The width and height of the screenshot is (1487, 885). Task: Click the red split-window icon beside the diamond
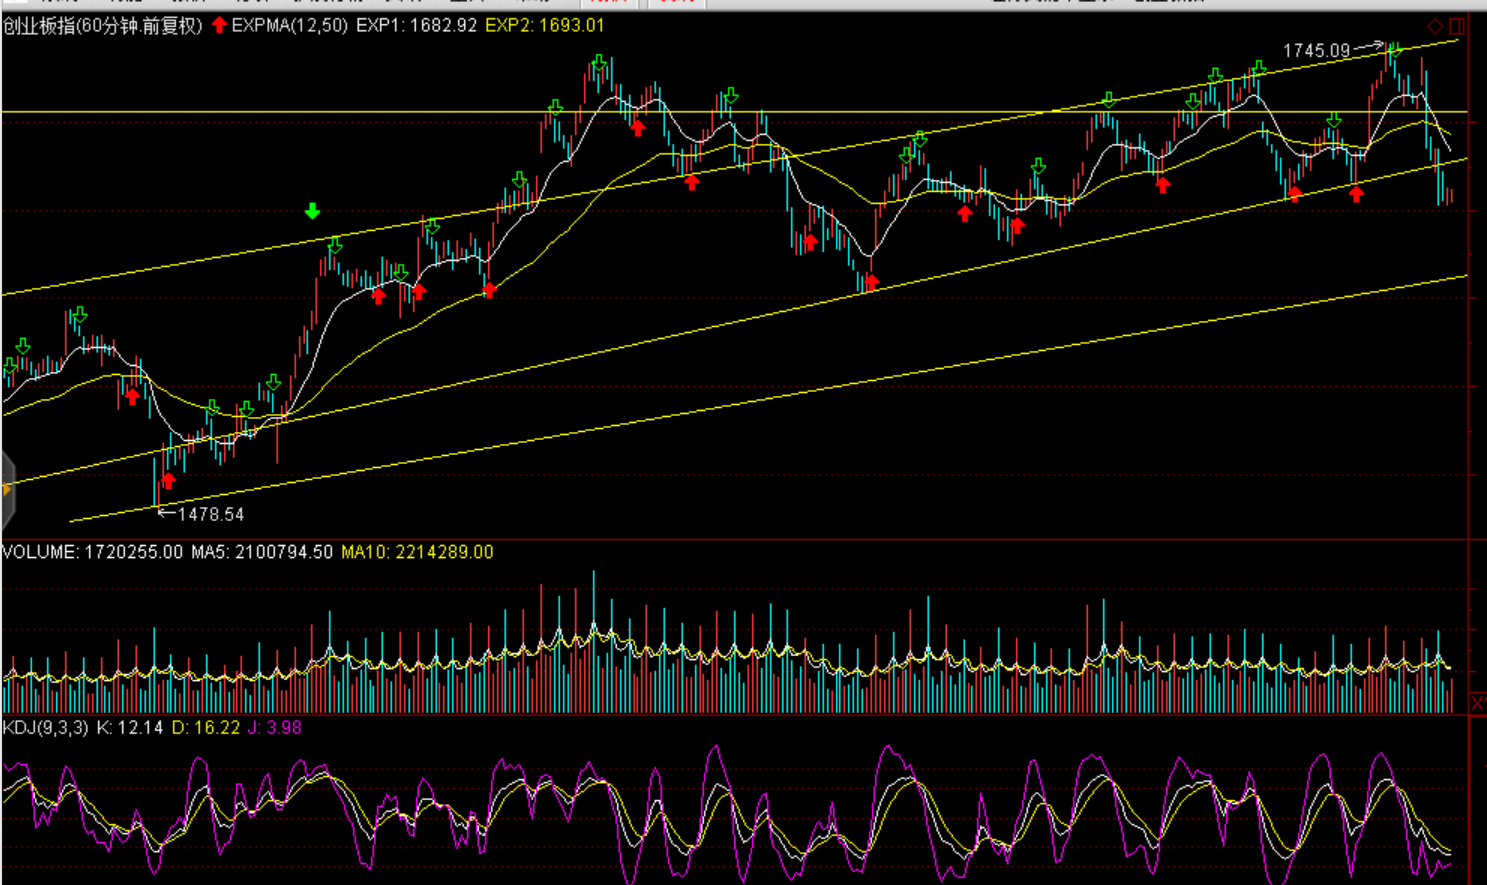tap(1457, 26)
